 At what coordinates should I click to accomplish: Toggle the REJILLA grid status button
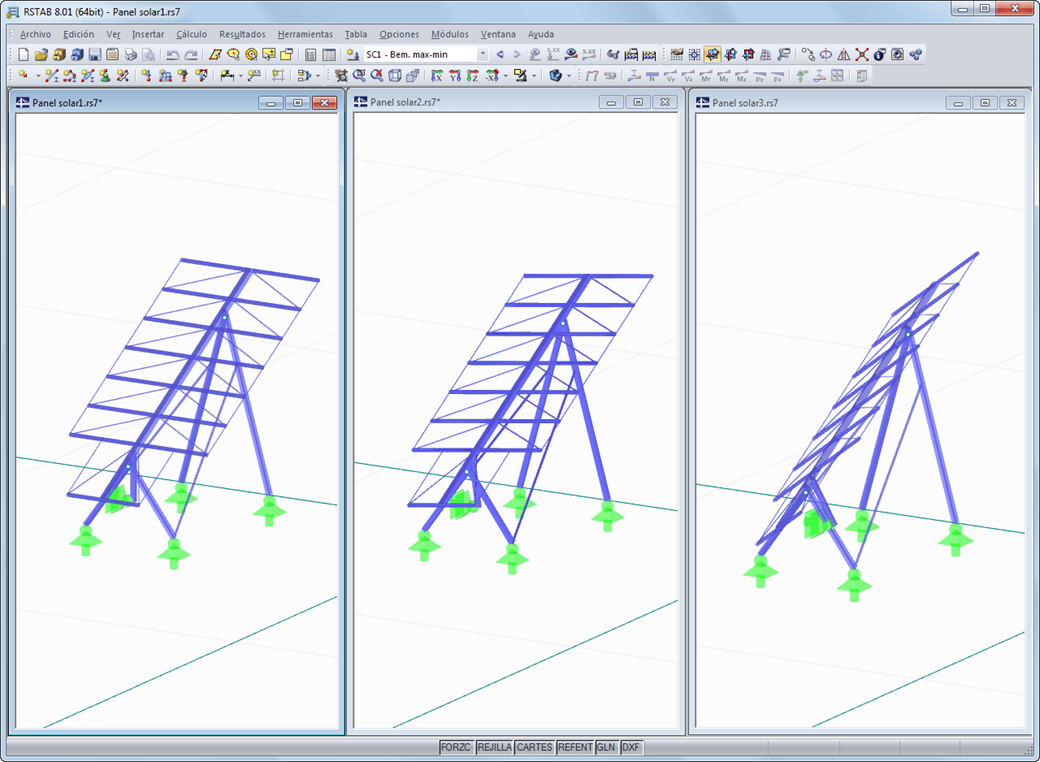pyautogui.click(x=495, y=747)
